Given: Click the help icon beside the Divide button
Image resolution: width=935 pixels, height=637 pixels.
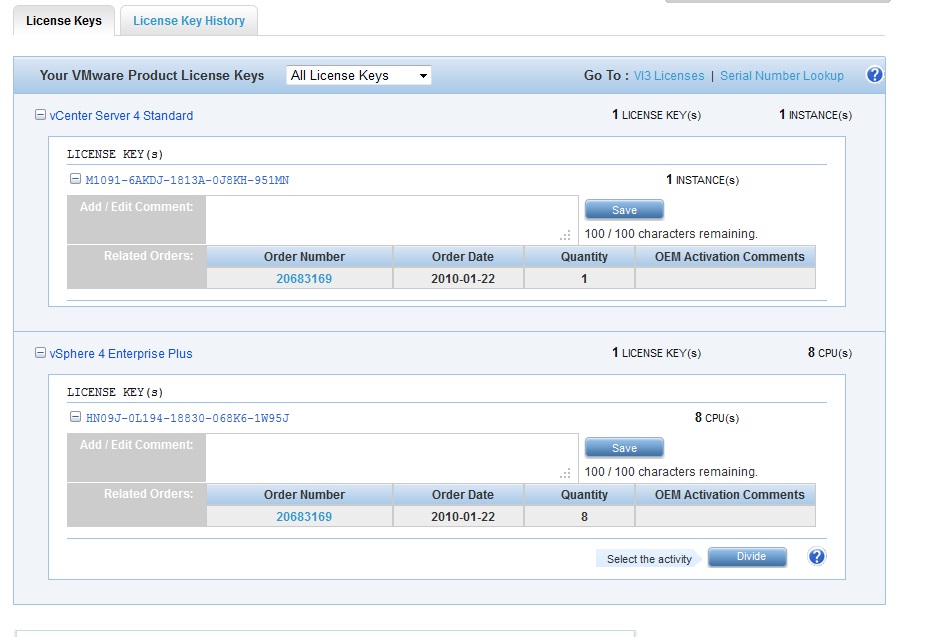Looking at the screenshot, I should [817, 557].
